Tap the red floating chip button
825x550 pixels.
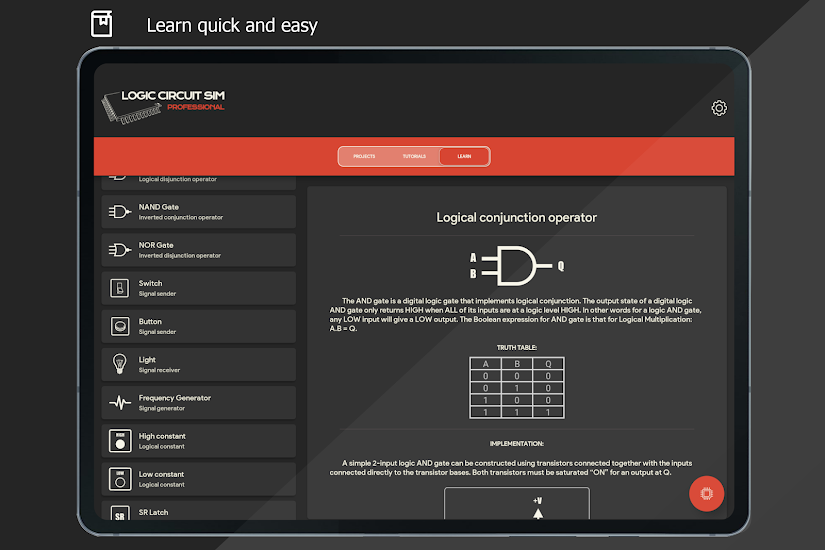click(706, 493)
